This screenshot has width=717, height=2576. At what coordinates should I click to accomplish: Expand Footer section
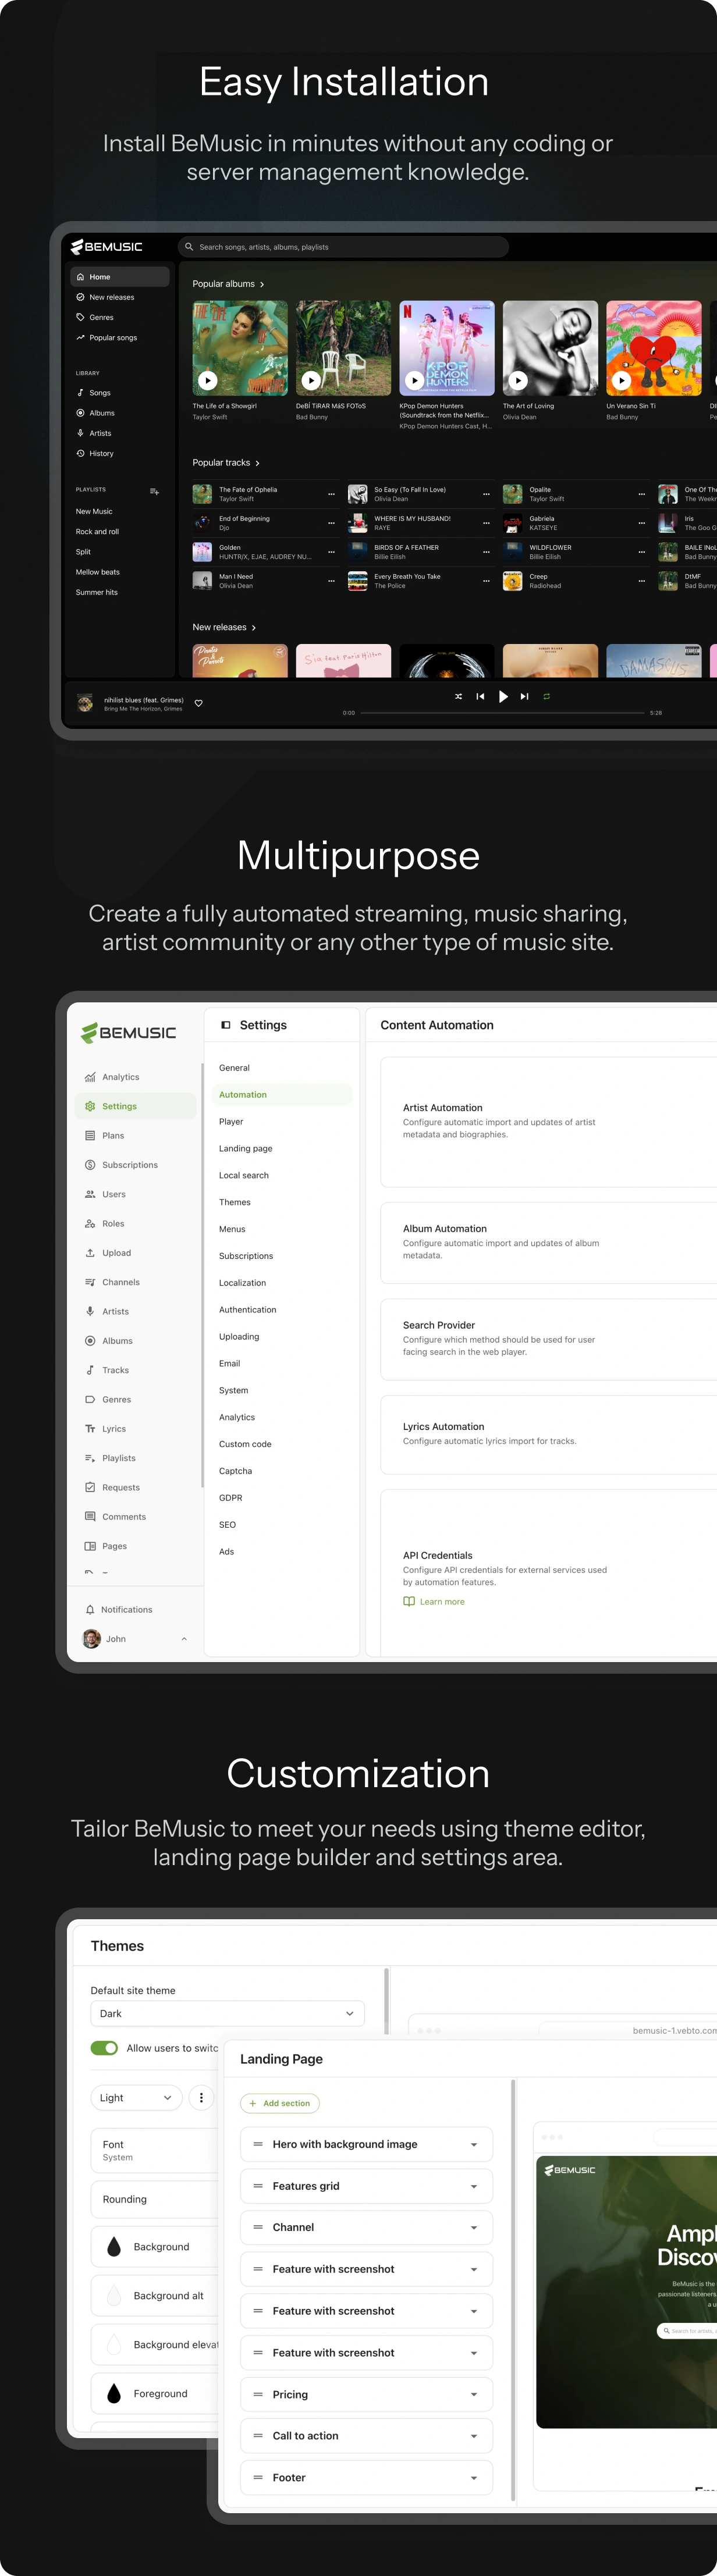click(474, 2478)
